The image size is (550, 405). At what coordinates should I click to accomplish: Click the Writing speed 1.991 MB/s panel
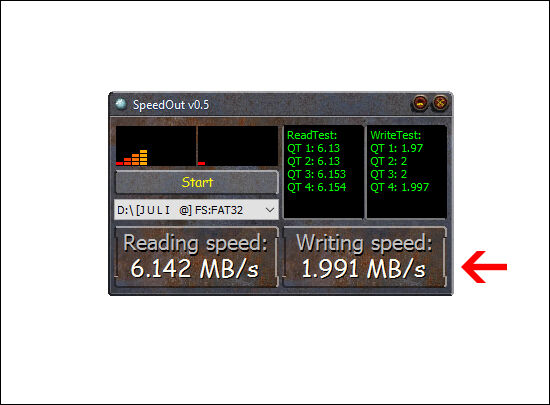click(x=365, y=257)
